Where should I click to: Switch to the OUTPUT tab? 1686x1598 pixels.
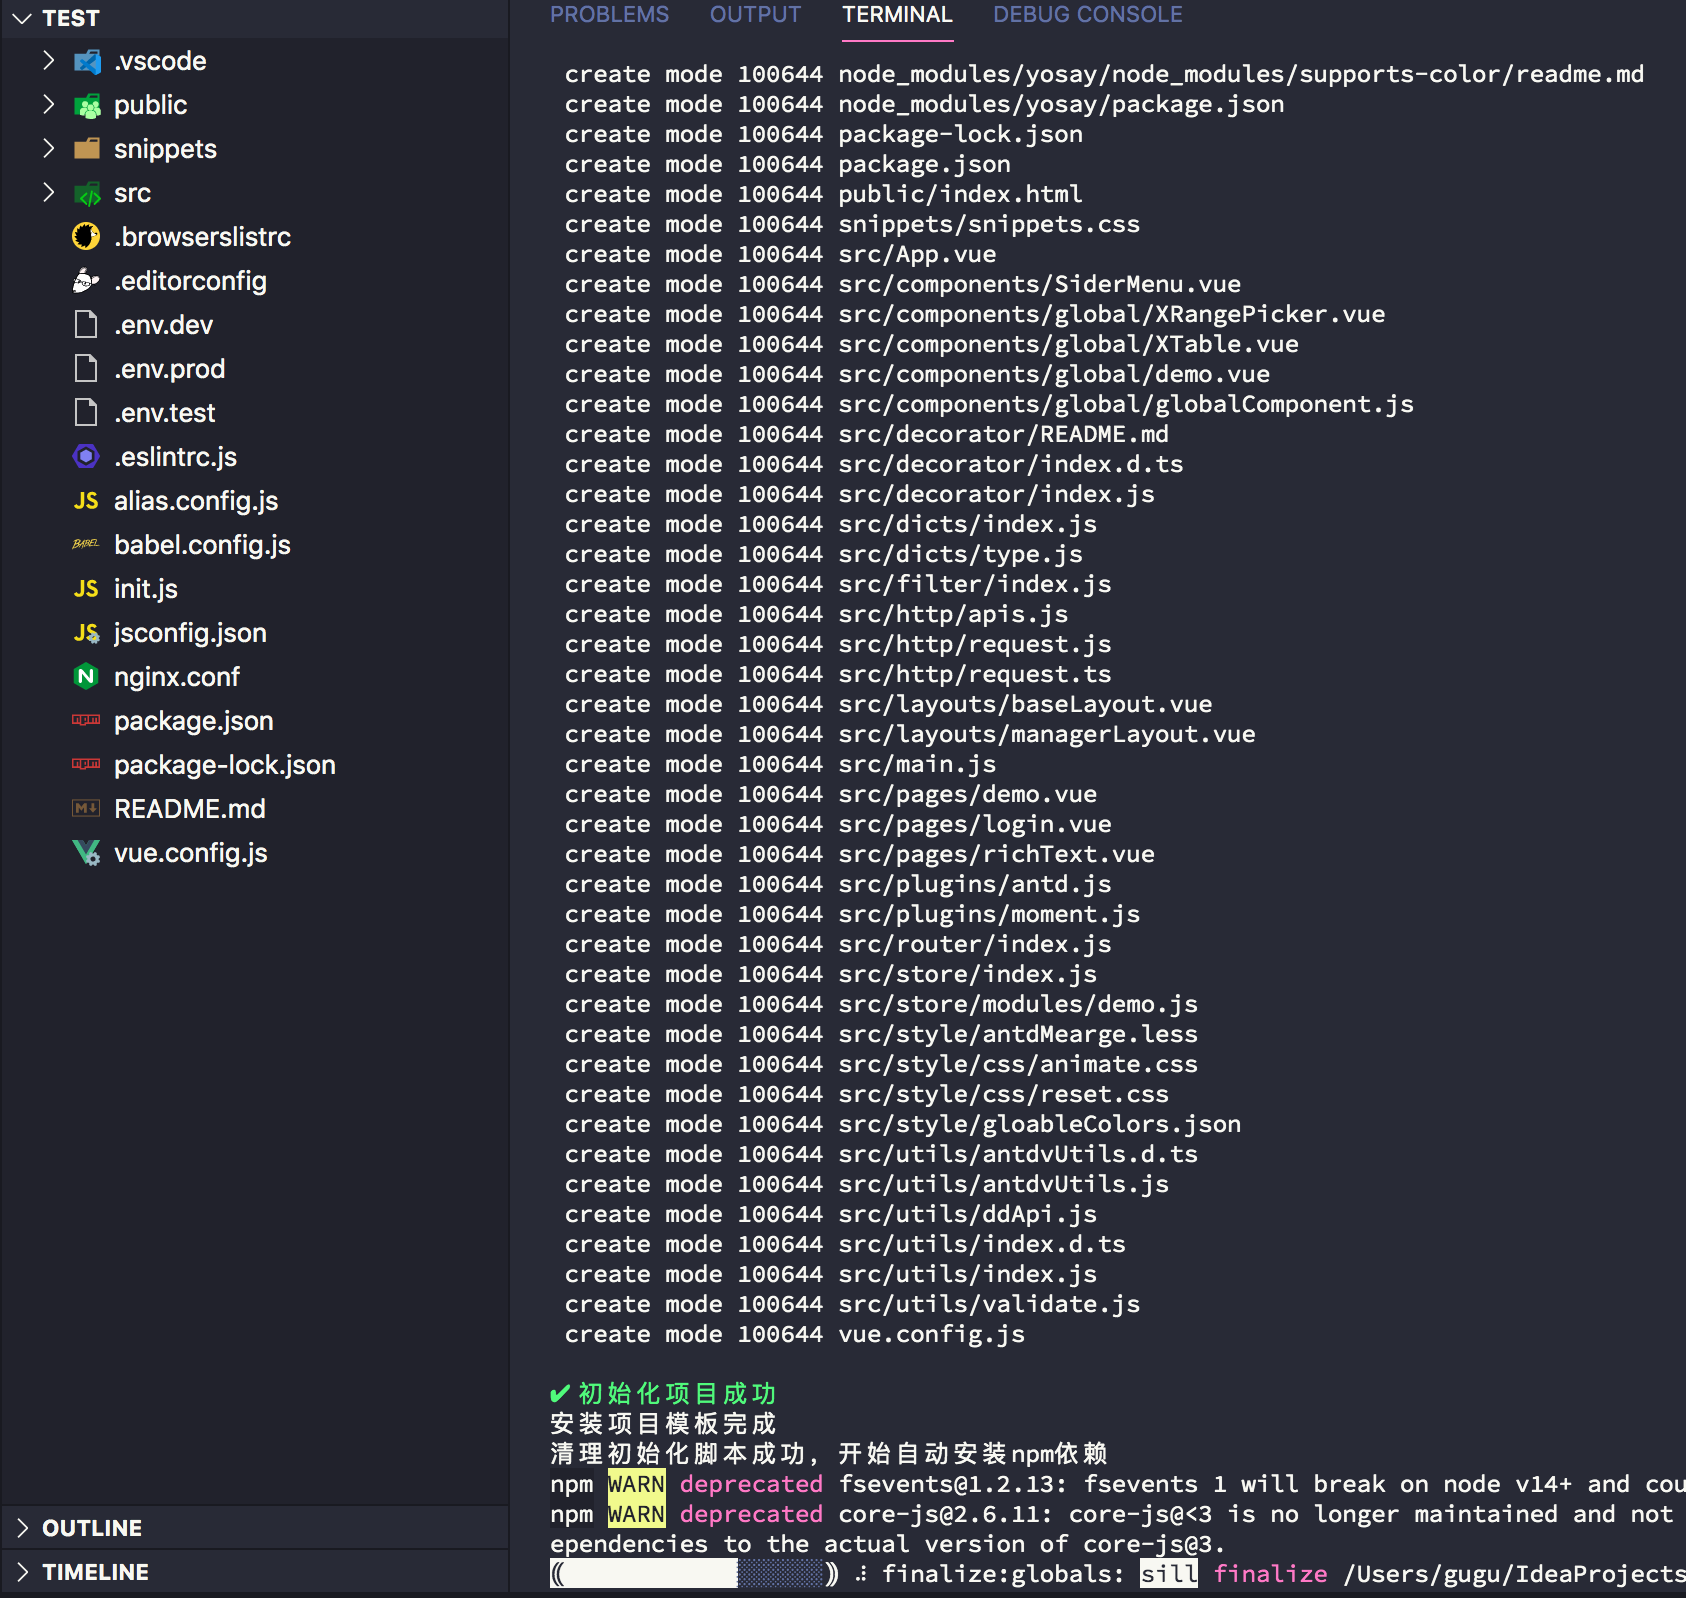click(x=755, y=15)
